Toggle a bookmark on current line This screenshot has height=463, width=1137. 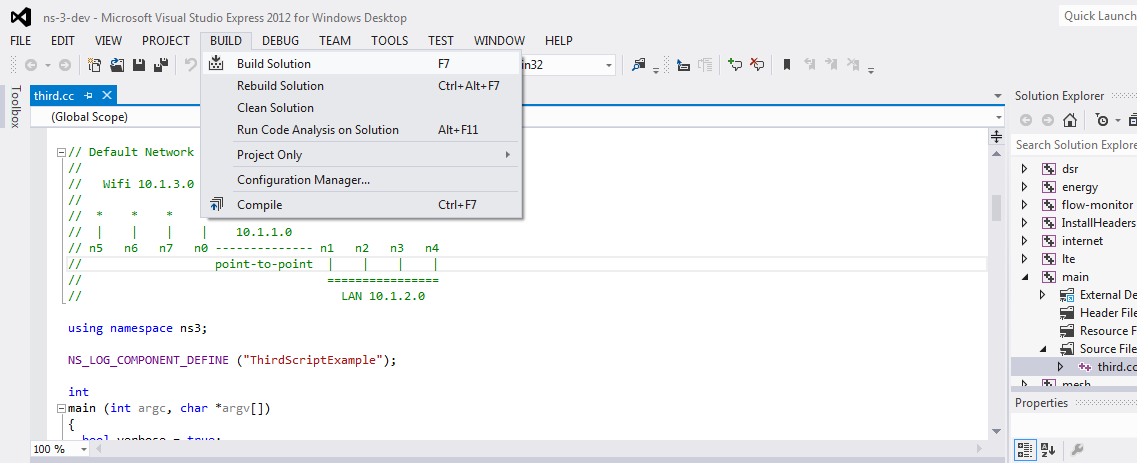coord(787,65)
